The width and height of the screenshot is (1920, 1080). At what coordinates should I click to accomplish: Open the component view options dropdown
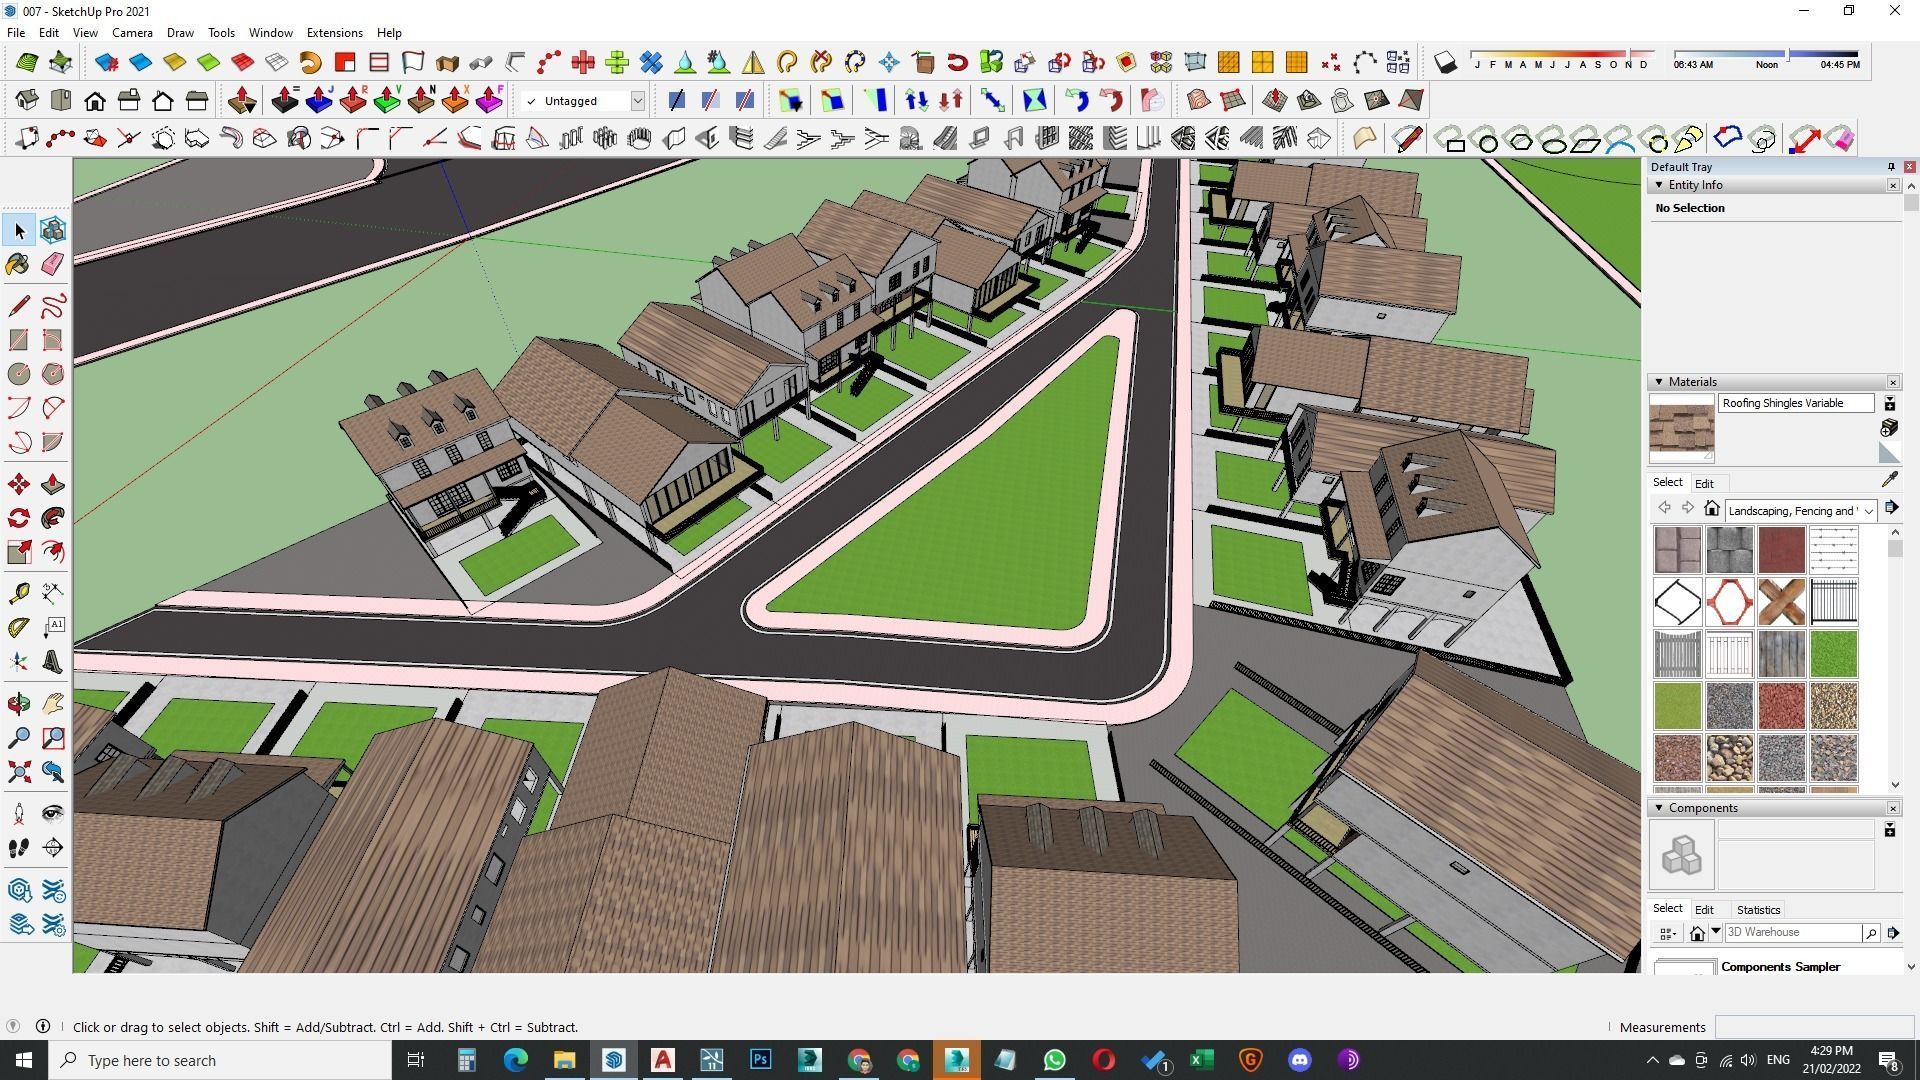[1667, 933]
